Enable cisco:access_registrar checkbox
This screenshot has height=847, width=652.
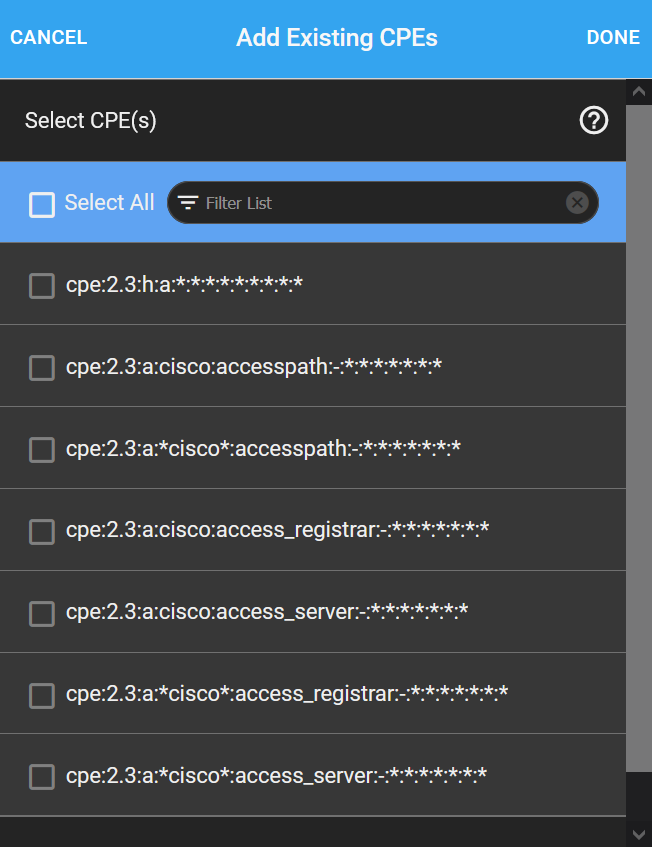[42, 532]
